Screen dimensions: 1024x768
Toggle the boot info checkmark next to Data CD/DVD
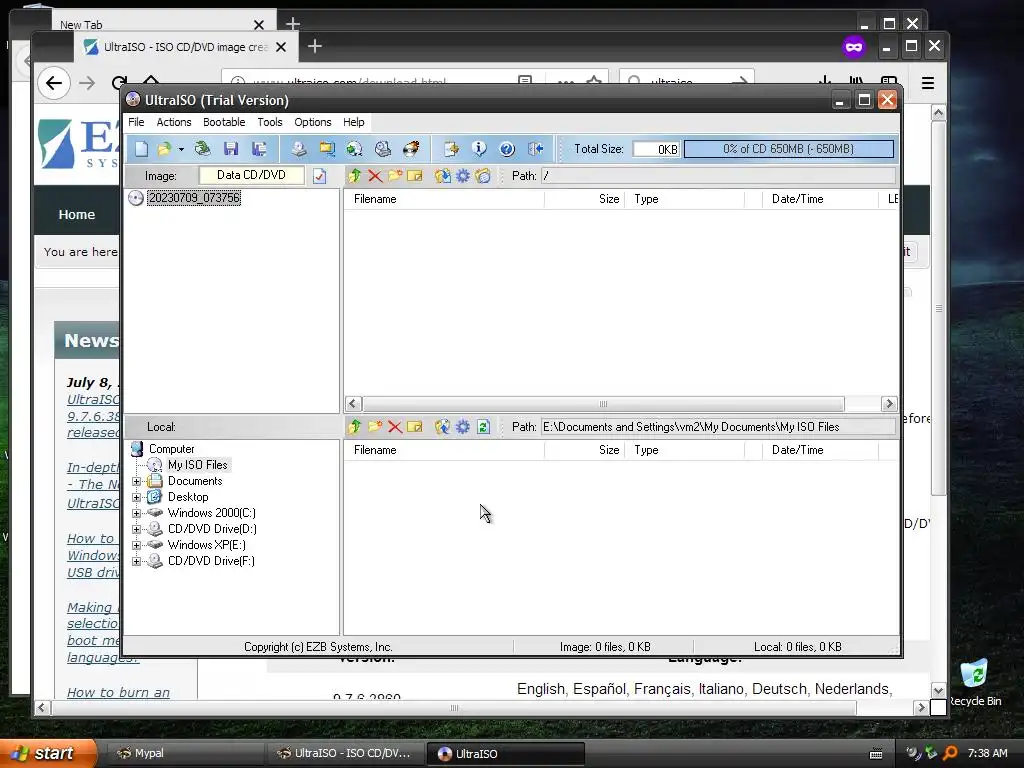[x=319, y=176]
